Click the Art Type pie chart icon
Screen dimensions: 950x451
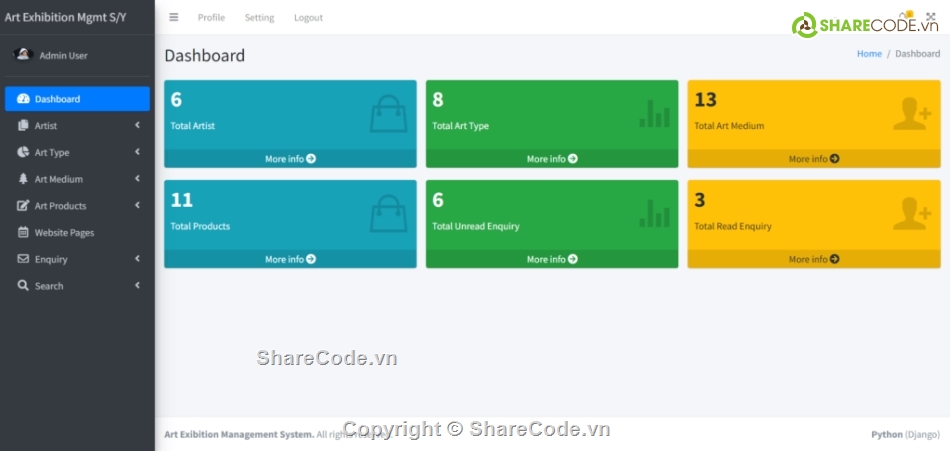tap(23, 152)
